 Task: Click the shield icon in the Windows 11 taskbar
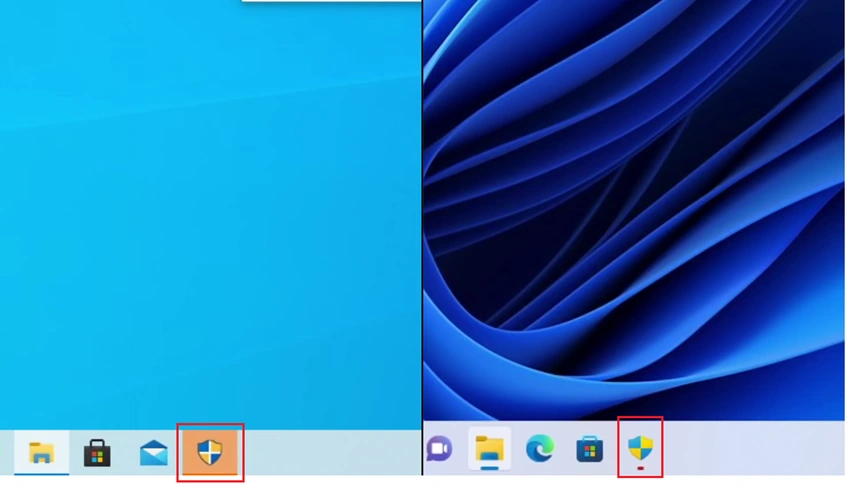click(x=640, y=448)
